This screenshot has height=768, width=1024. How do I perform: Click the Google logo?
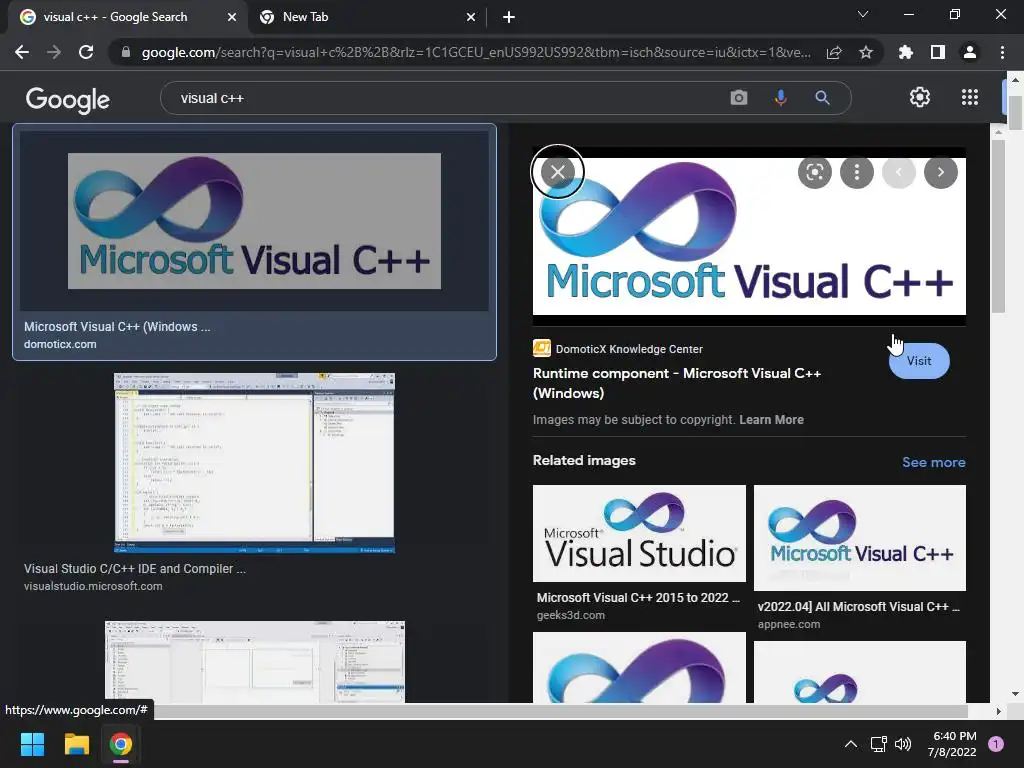coord(68,100)
